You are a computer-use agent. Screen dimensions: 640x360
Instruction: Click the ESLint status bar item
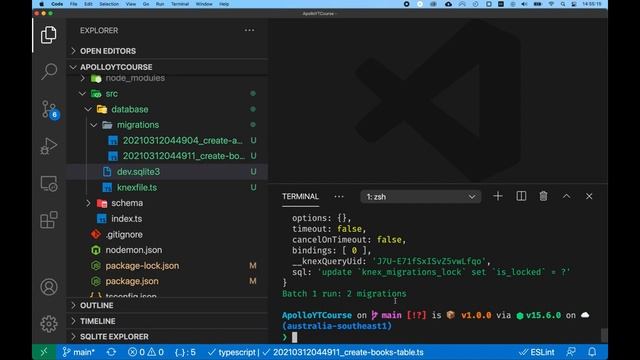tap(536, 352)
